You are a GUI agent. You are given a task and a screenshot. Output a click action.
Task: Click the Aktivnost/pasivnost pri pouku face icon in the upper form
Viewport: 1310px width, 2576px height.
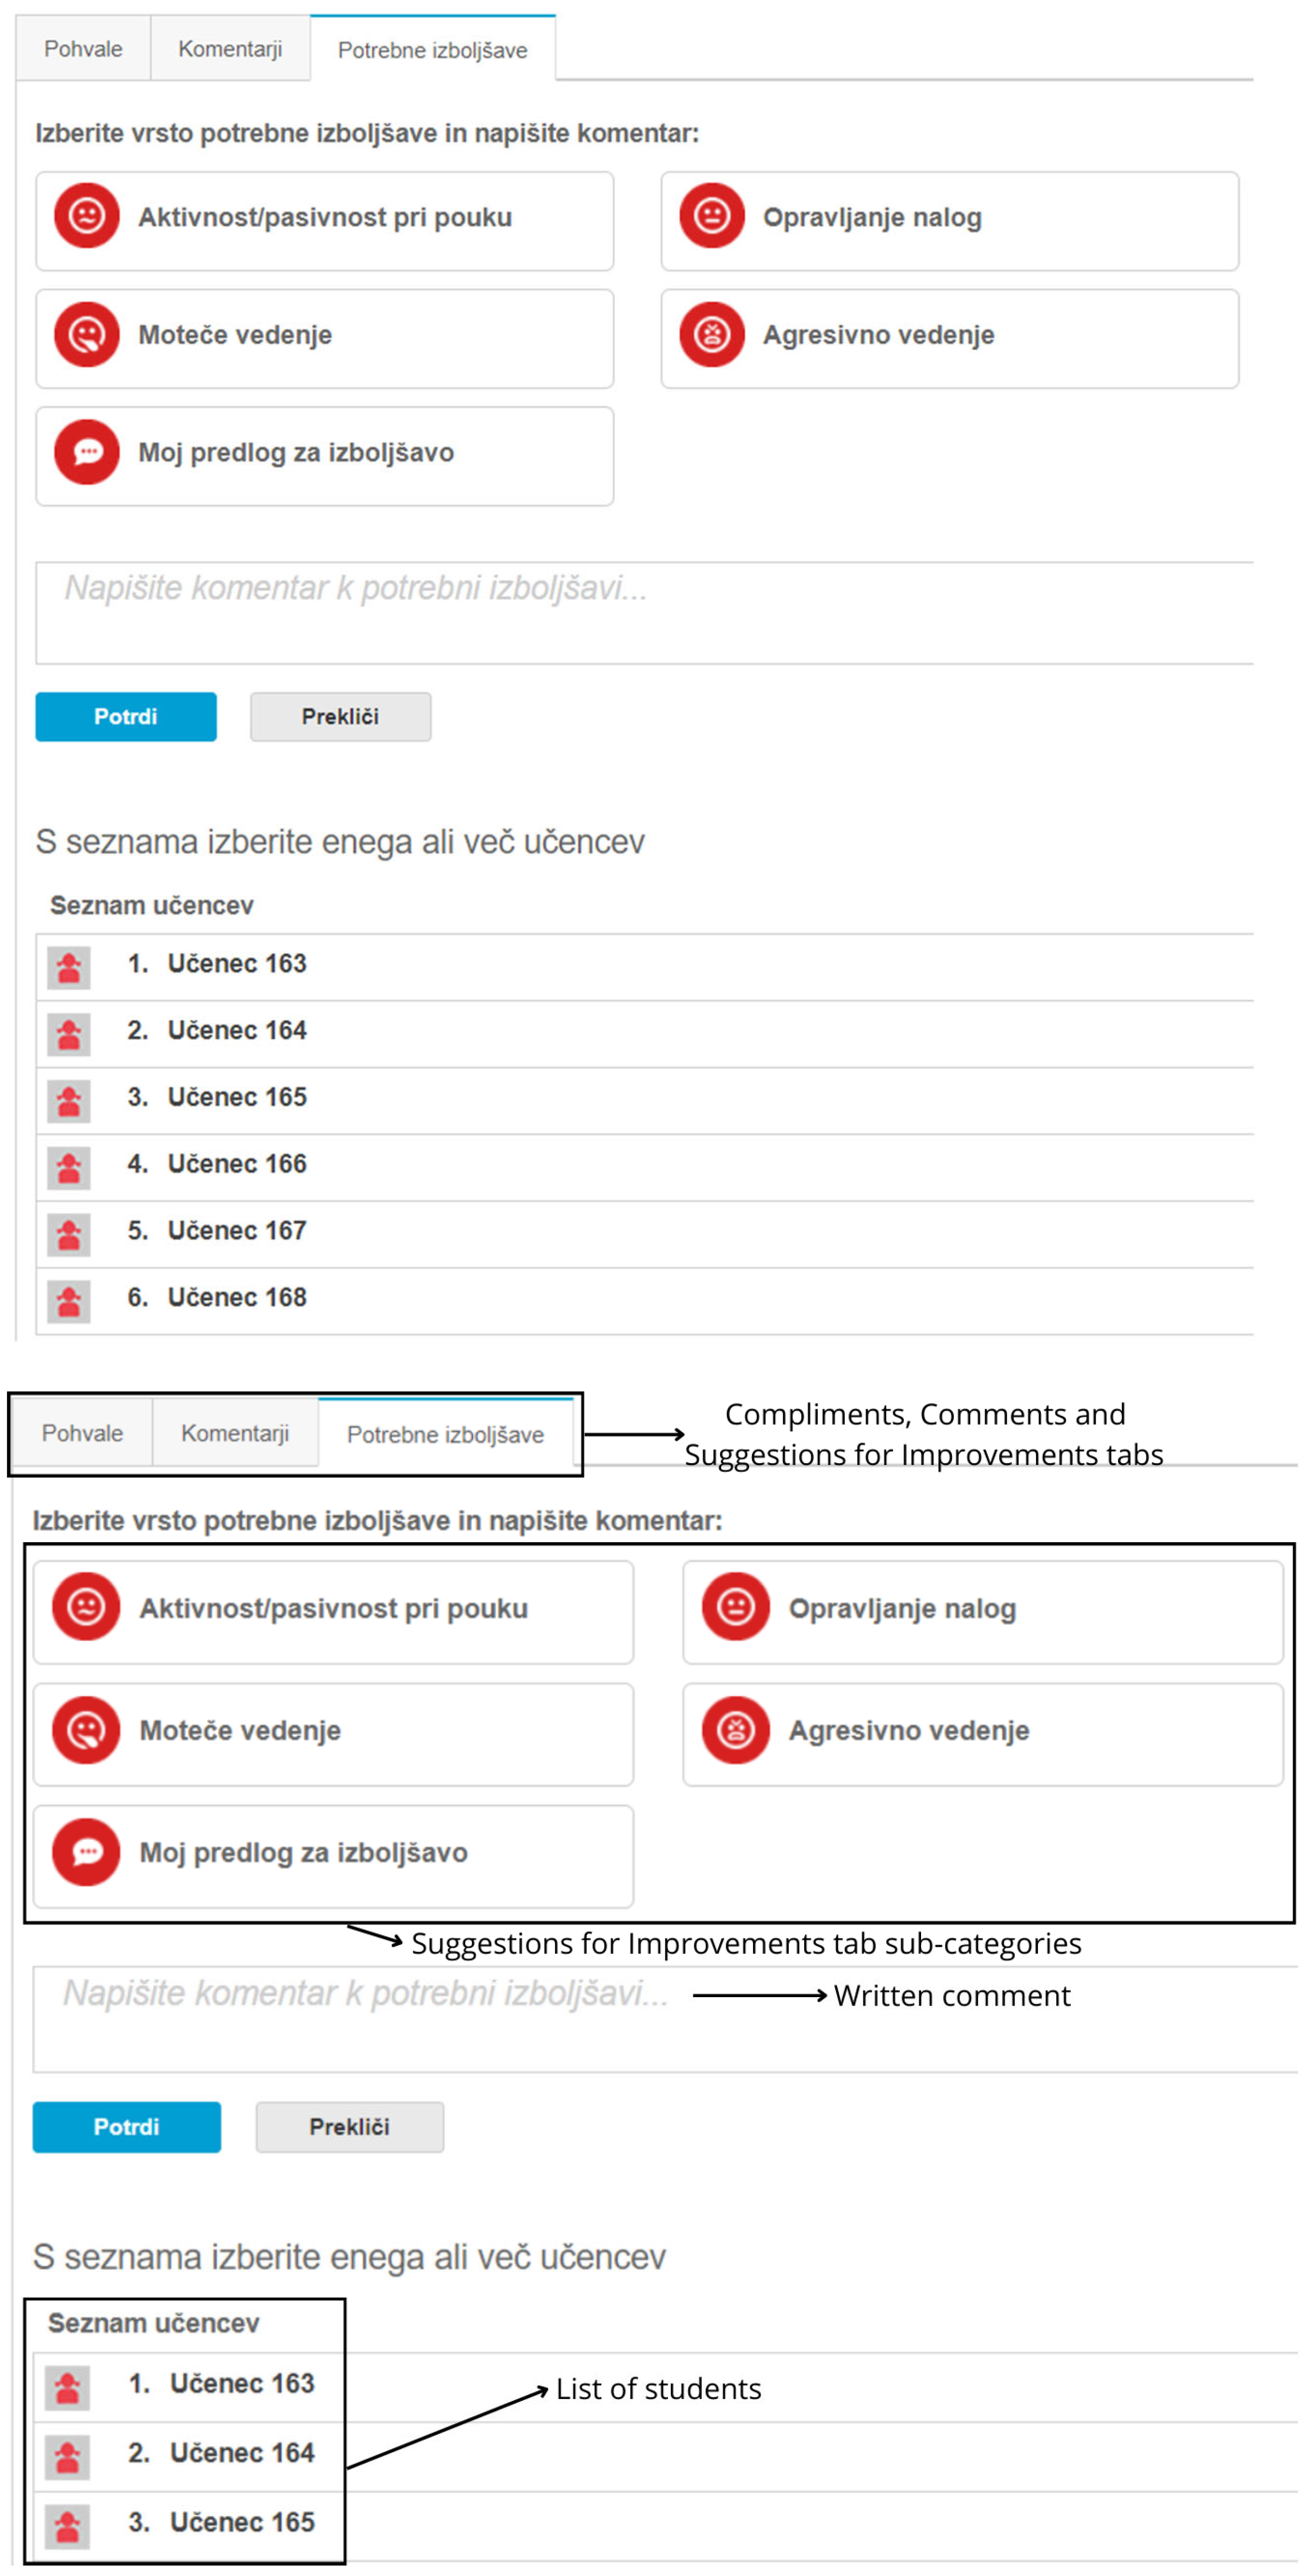tap(87, 216)
